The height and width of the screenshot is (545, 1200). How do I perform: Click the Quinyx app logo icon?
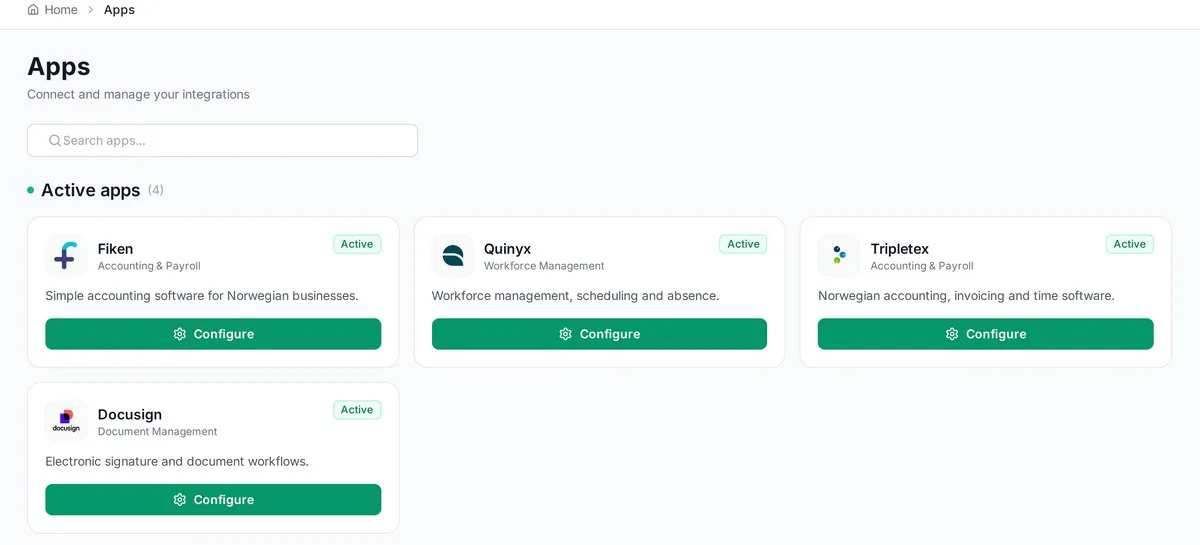452,256
